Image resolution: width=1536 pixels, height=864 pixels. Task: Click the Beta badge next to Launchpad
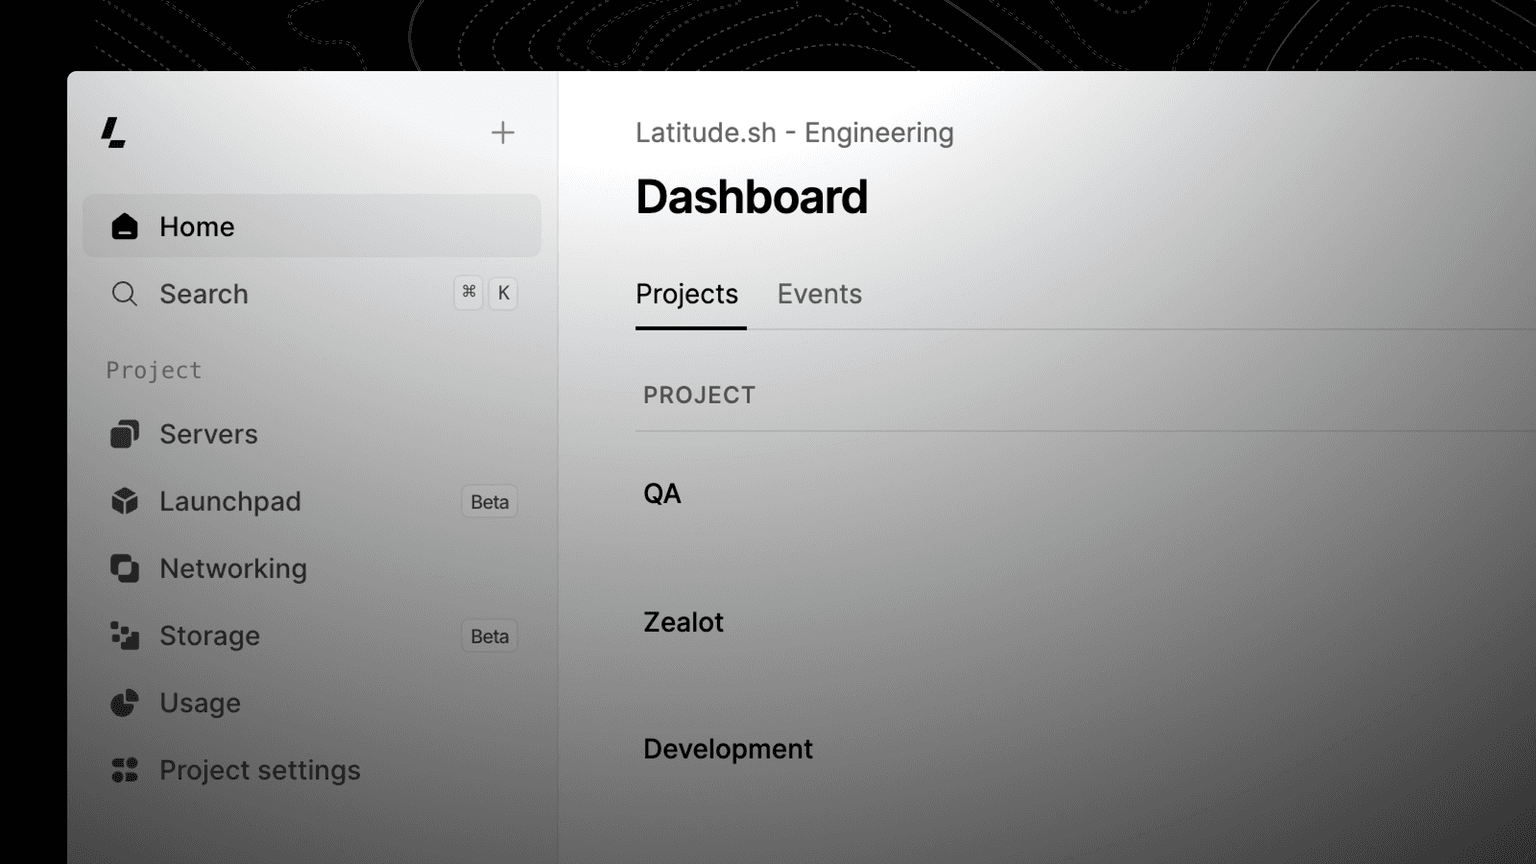489,501
